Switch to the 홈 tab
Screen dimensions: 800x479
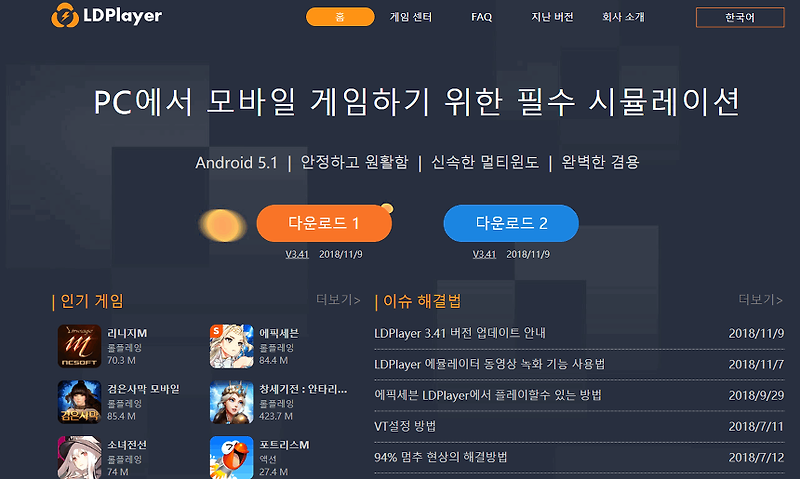[x=340, y=17]
